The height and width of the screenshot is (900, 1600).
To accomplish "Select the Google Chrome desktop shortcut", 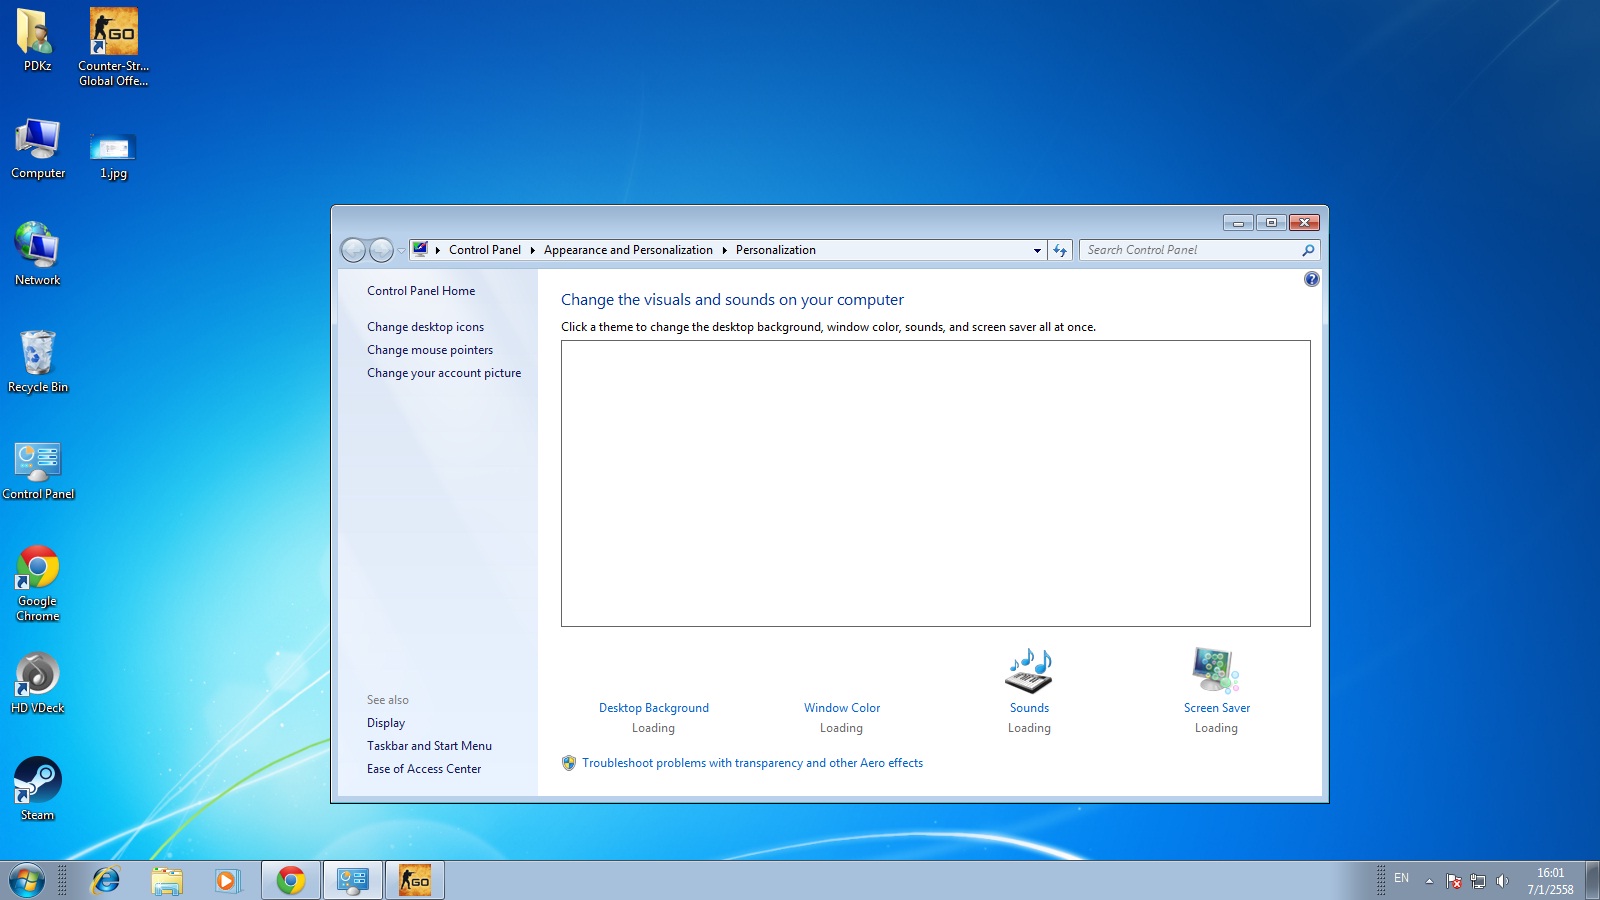I will coord(38,584).
